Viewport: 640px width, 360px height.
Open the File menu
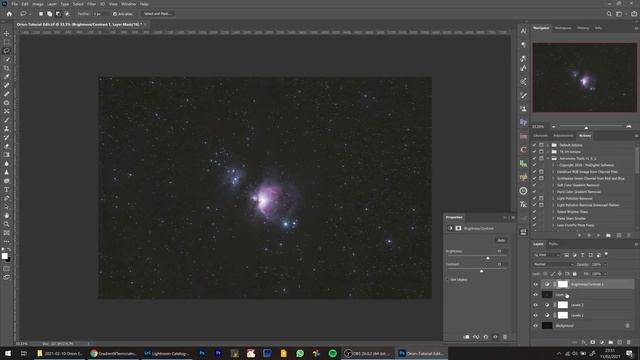(x=15, y=4)
